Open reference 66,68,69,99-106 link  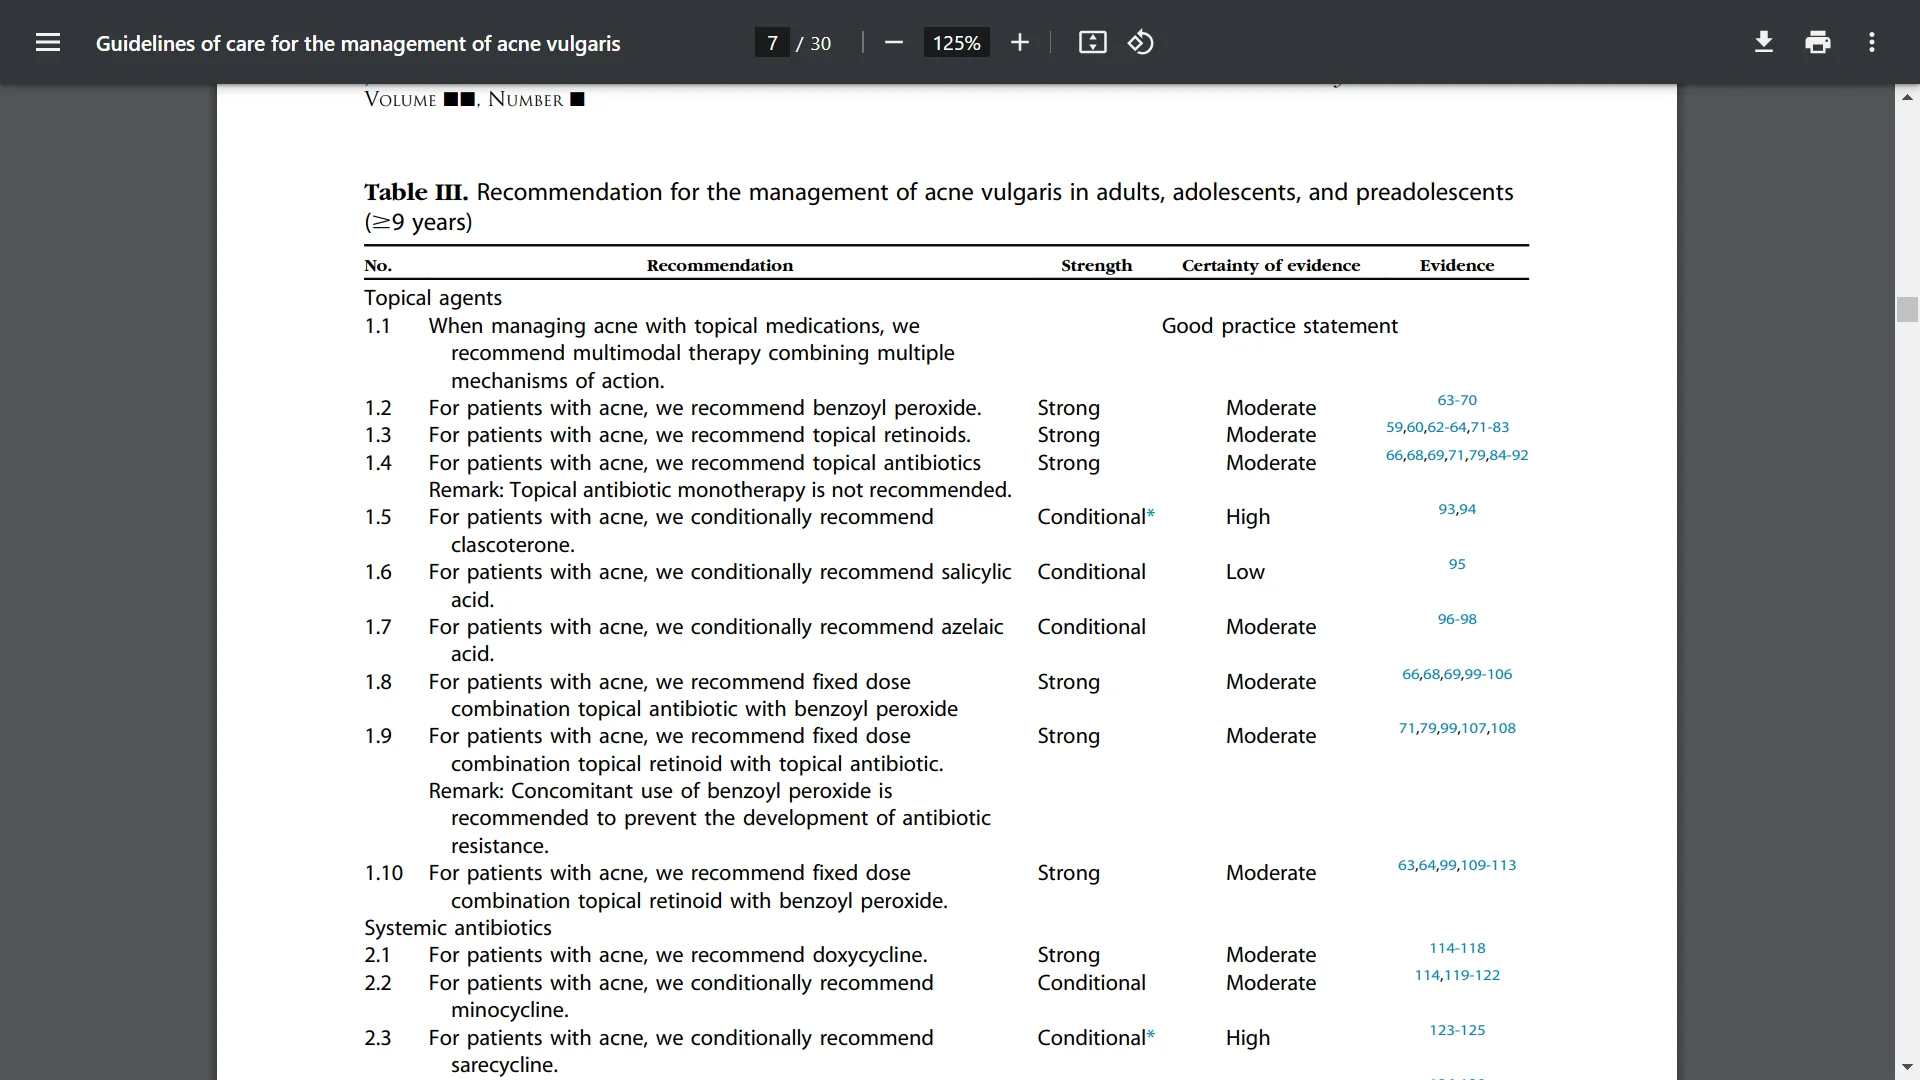(1457, 674)
